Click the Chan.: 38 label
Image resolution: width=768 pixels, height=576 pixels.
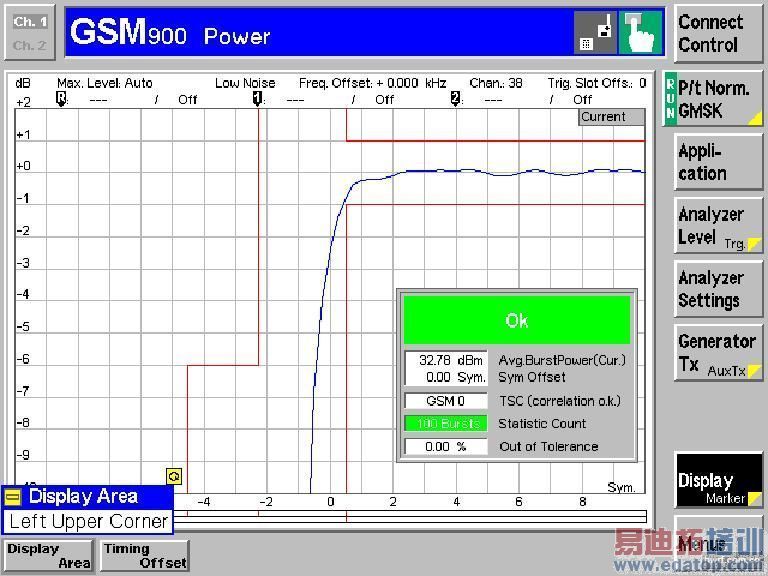point(496,83)
